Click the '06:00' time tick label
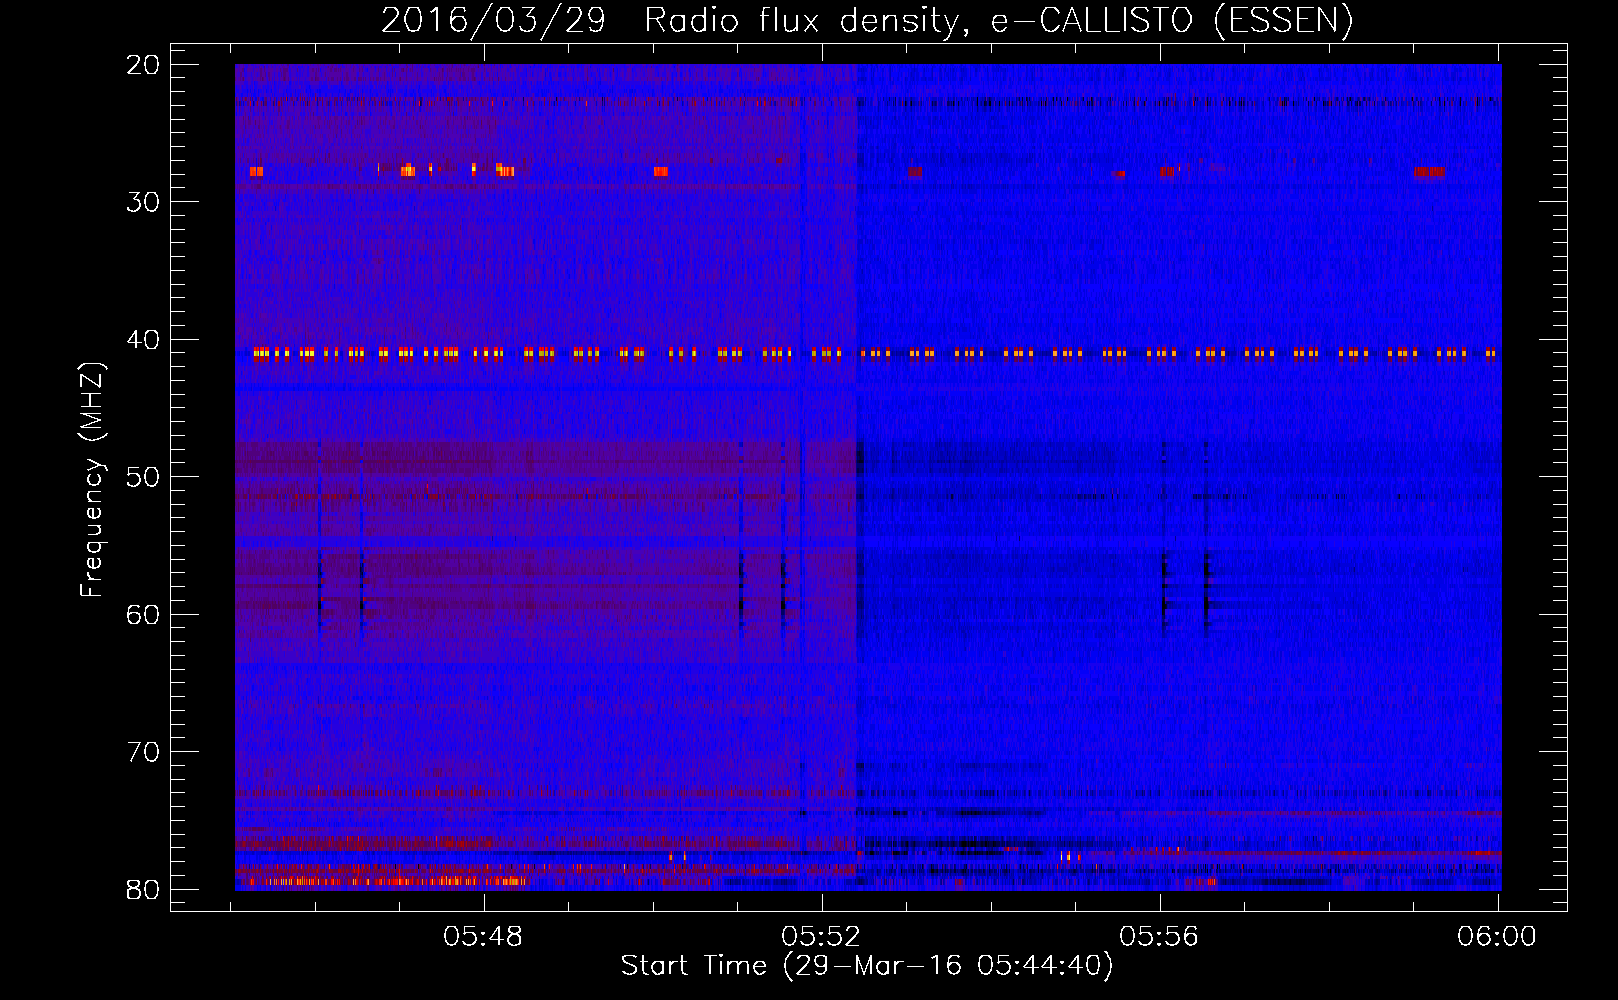This screenshot has width=1618, height=1000. tap(1497, 937)
